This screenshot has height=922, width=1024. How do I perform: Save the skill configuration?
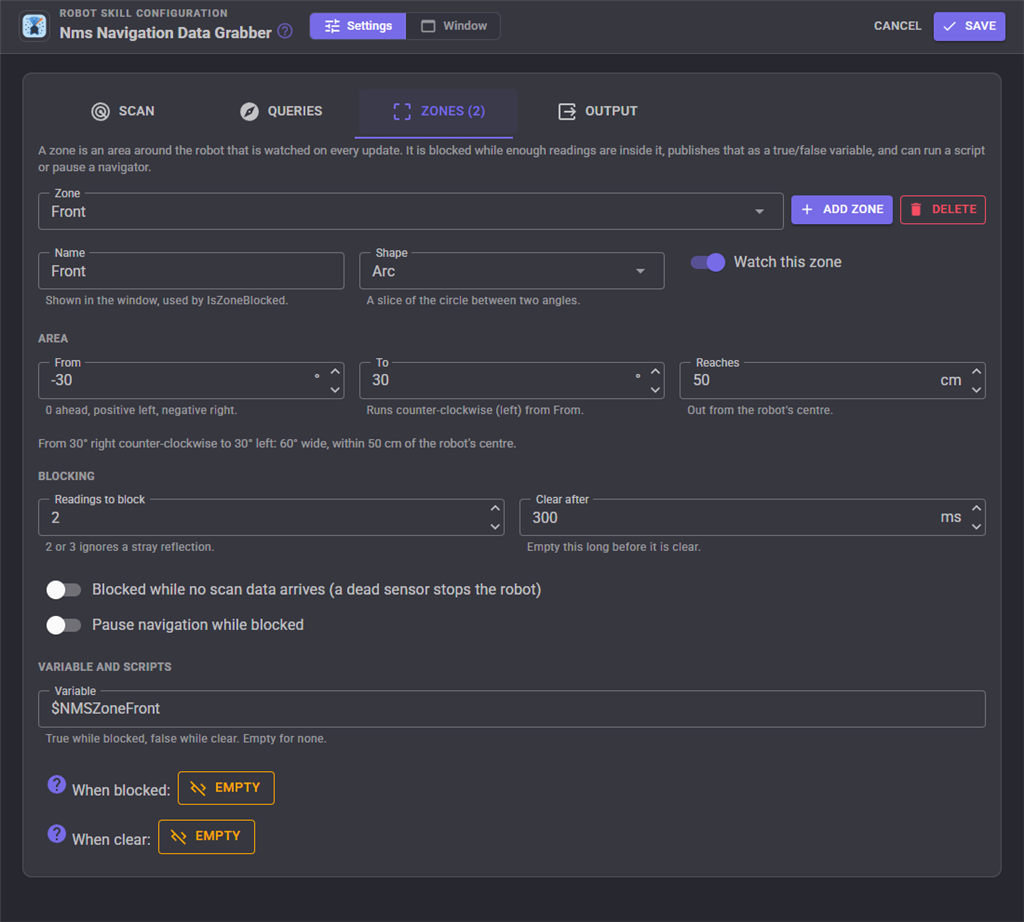coord(969,26)
